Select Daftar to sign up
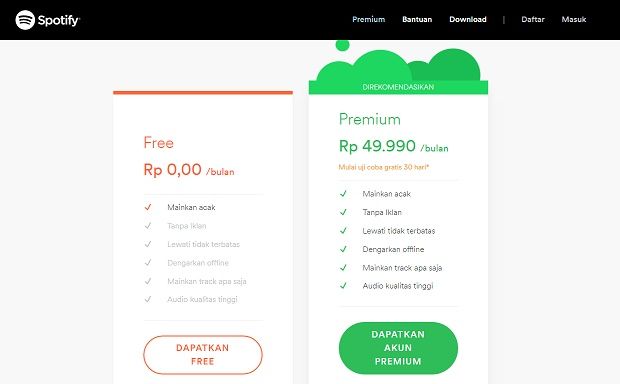 point(533,19)
